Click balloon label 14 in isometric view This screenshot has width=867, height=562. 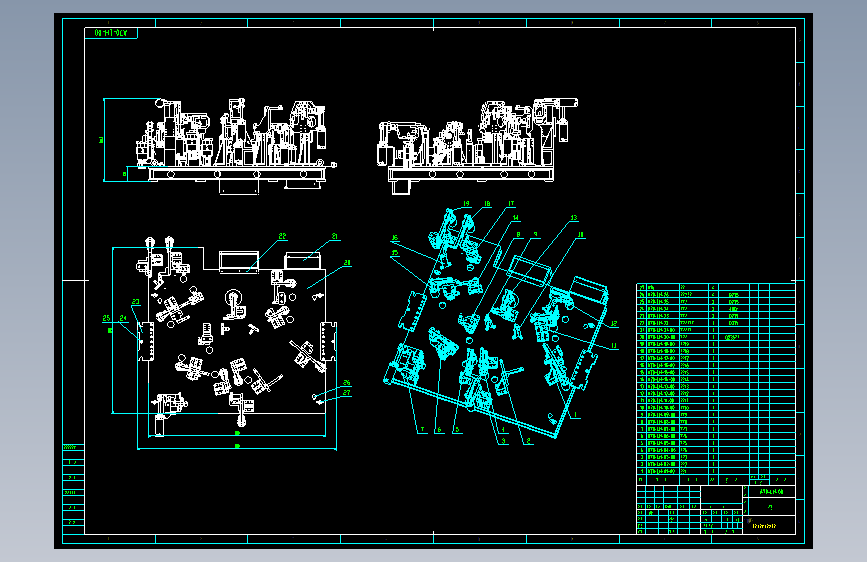(x=515, y=218)
